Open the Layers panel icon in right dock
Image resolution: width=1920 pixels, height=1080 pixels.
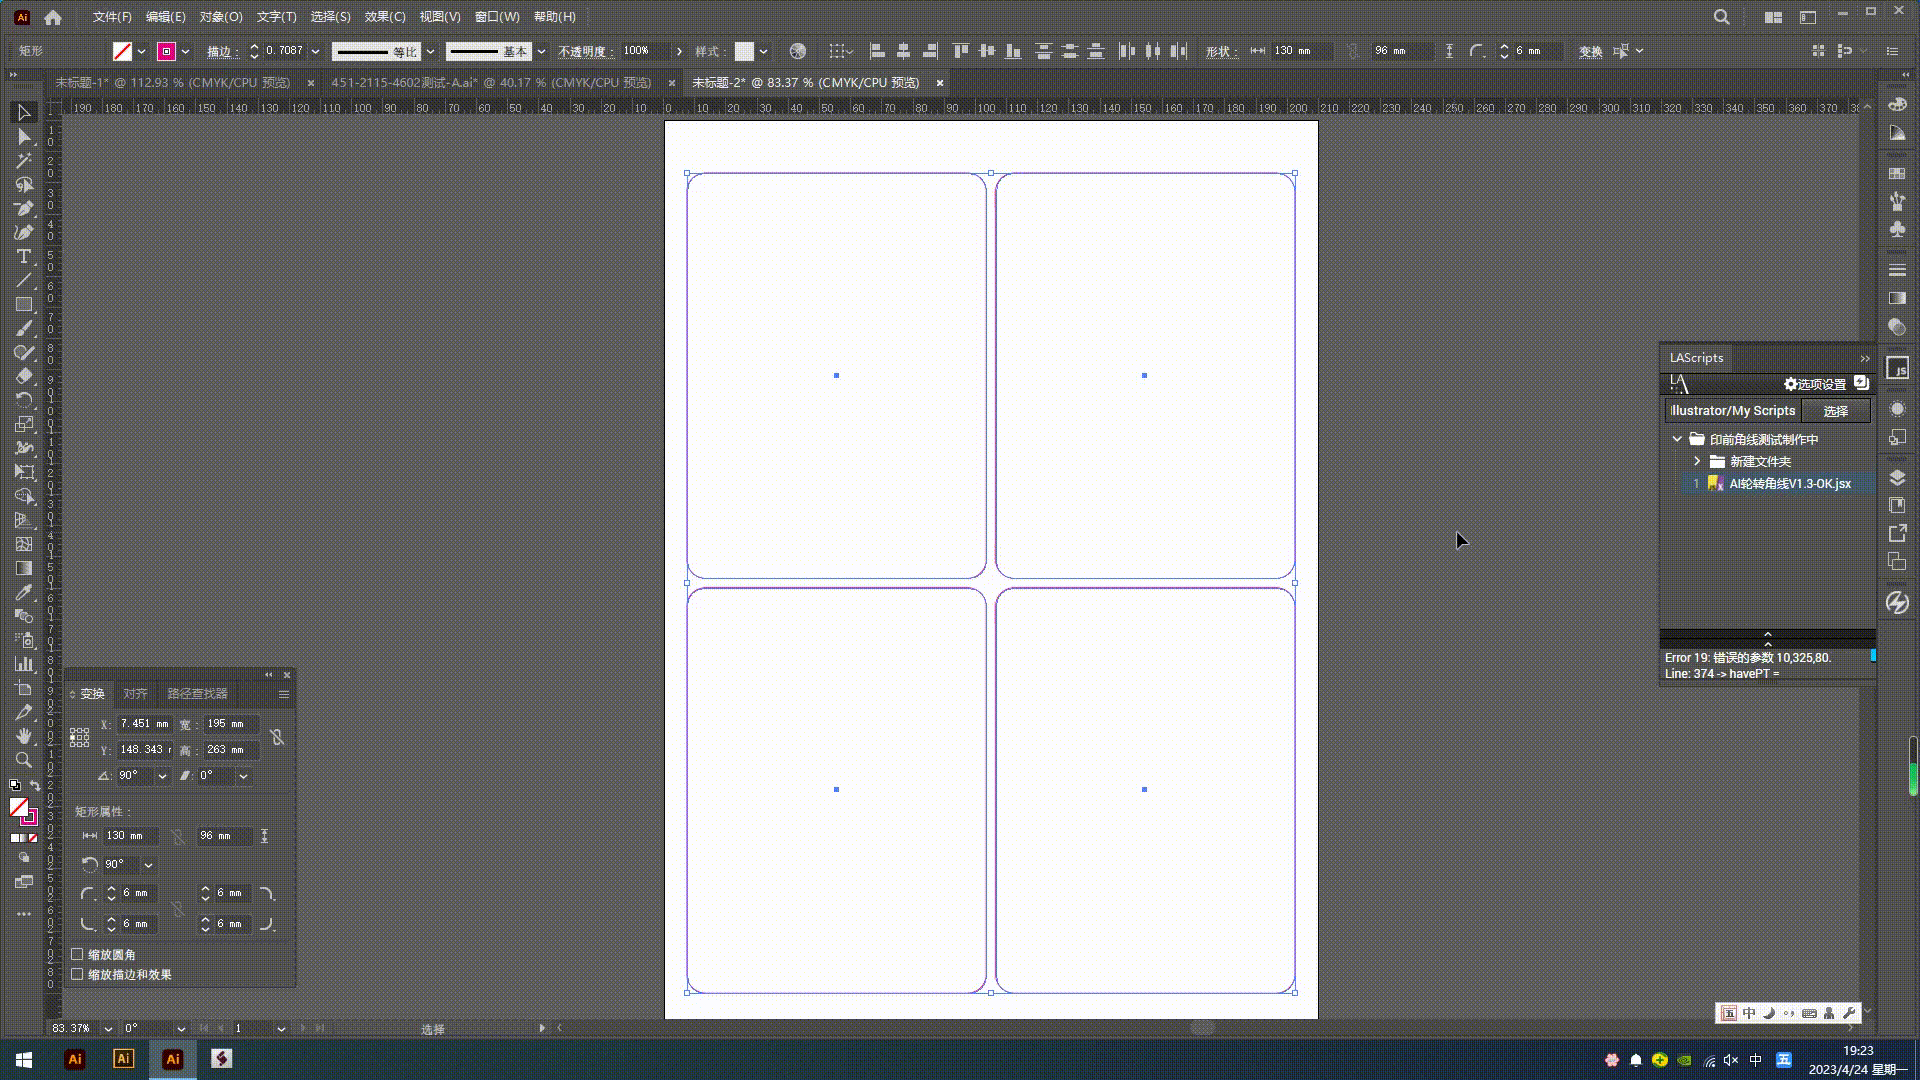(1897, 478)
